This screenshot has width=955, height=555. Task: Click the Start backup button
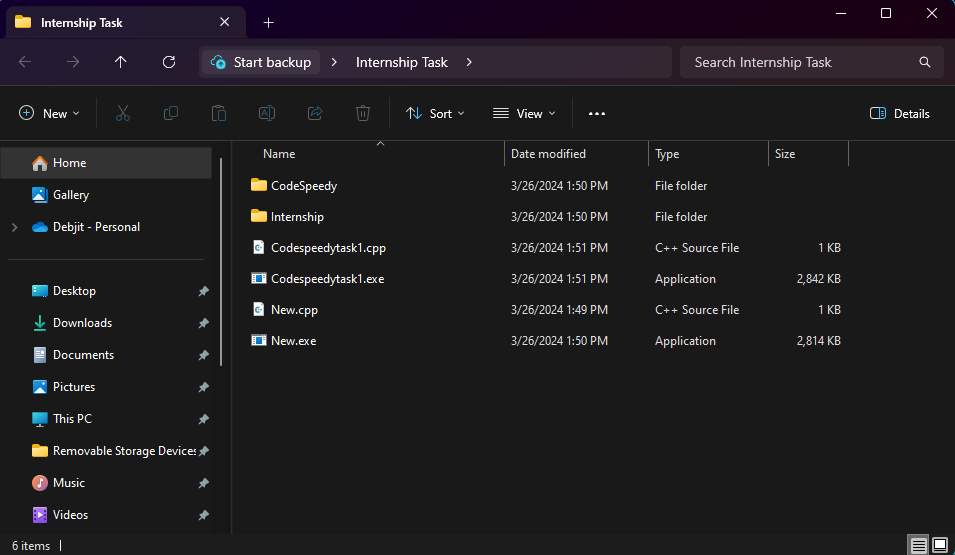(x=261, y=62)
